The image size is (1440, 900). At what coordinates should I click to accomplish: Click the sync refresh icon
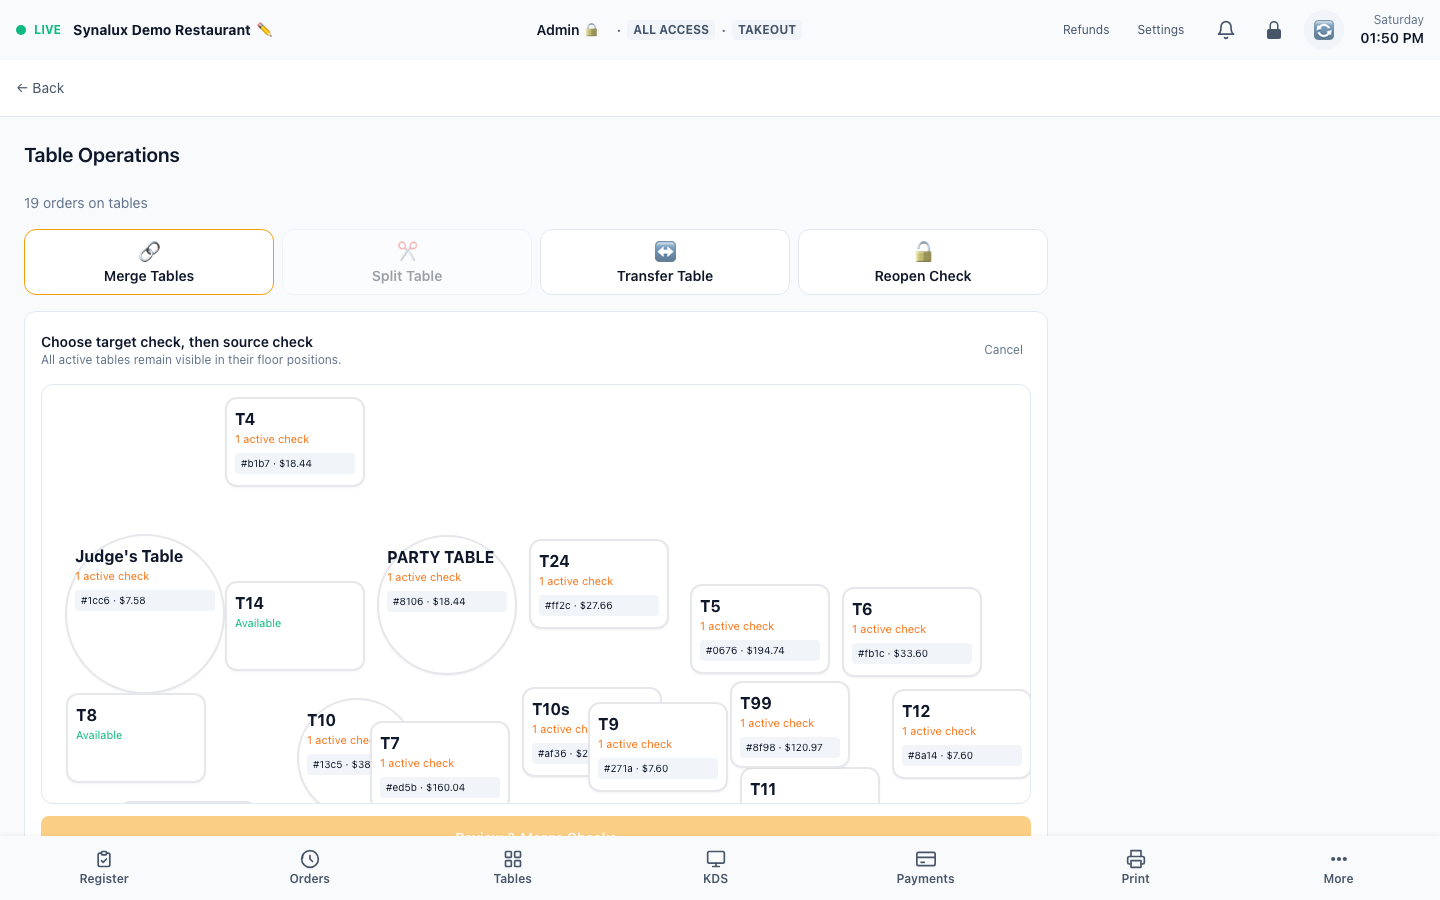pos(1324,30)
